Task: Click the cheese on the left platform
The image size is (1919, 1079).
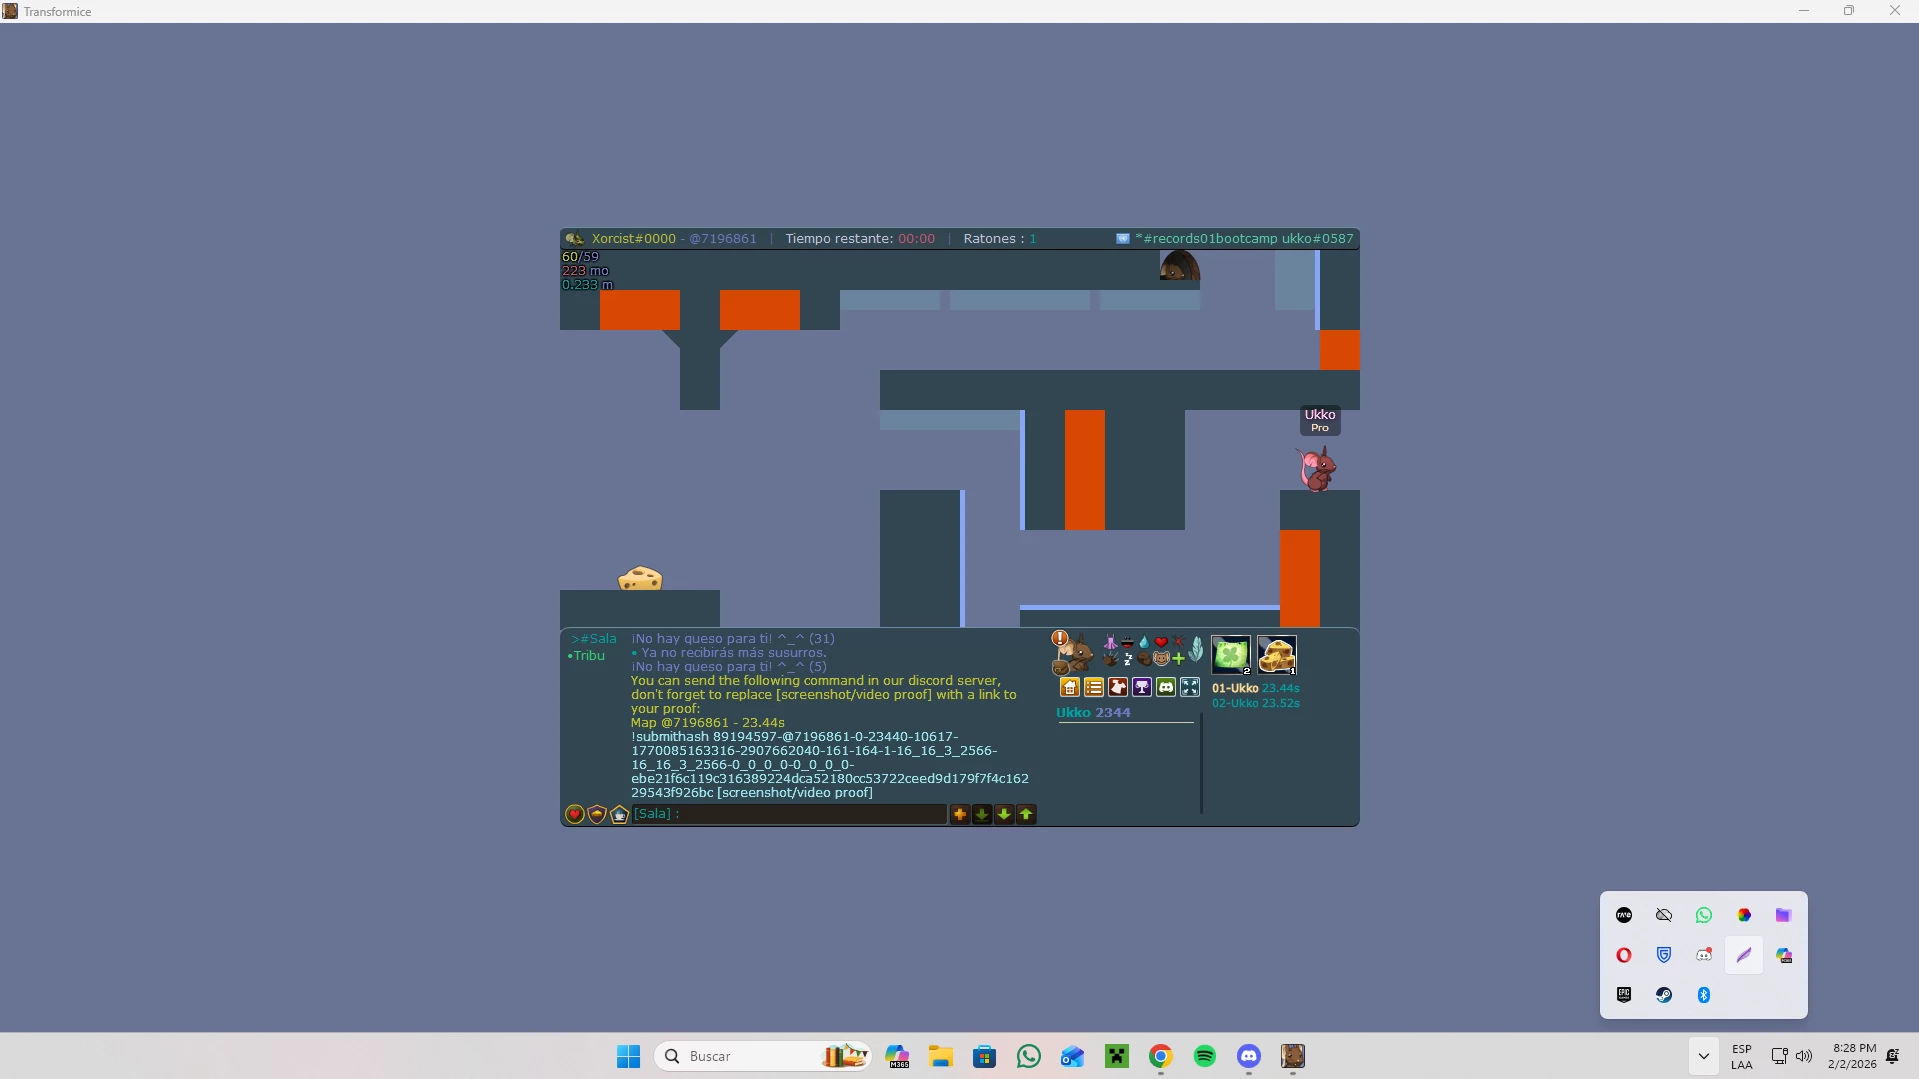Action: point(640,579)
